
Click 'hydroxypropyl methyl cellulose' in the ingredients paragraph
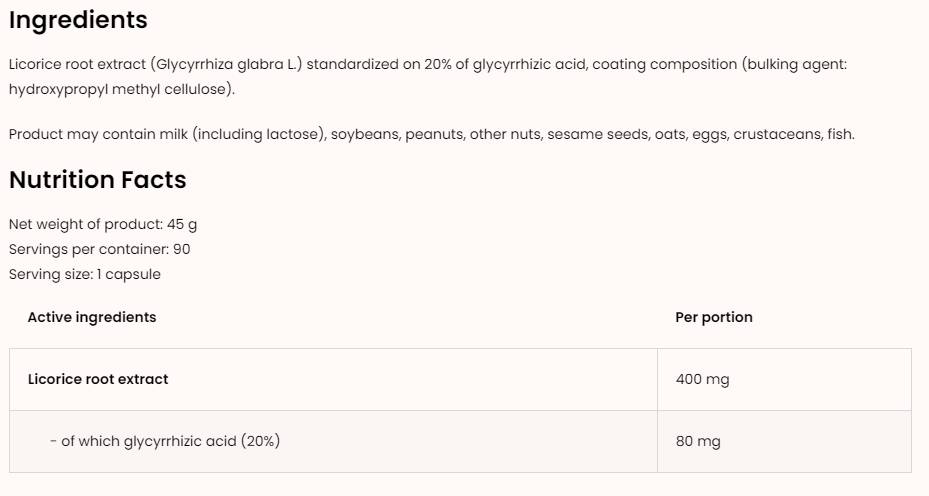tap(118, 89)
